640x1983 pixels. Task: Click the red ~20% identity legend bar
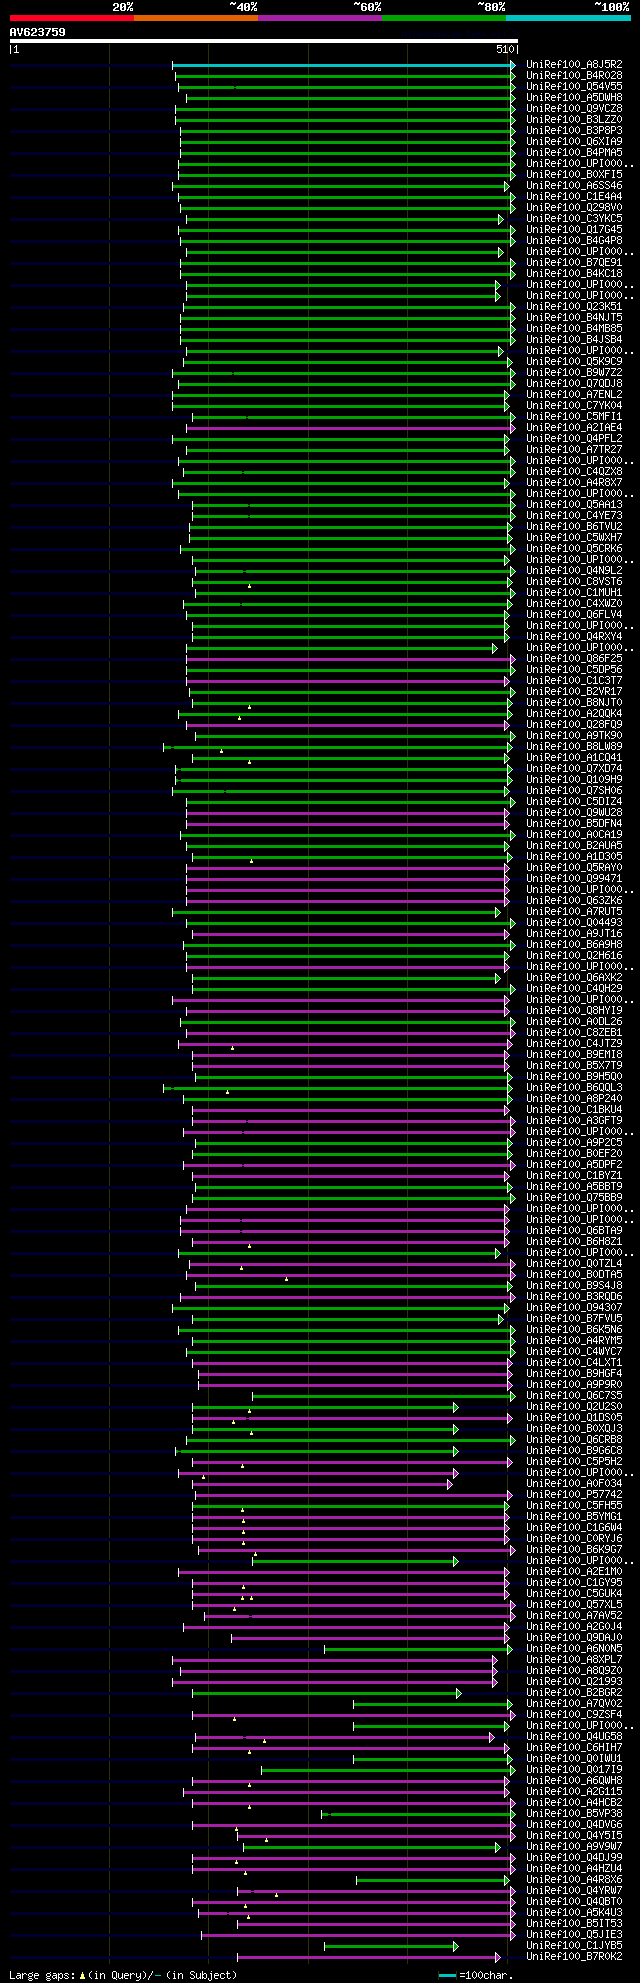pos(72,18)
